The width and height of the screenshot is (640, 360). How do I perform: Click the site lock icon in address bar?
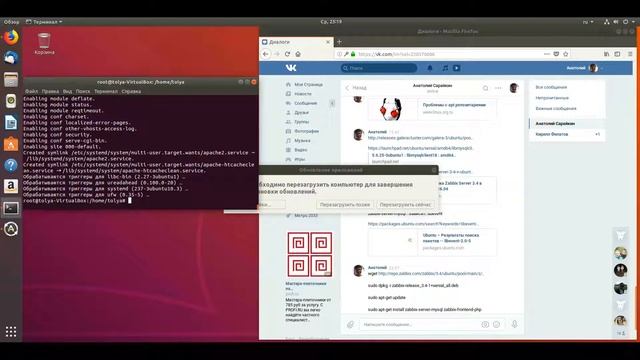(353, 54)
